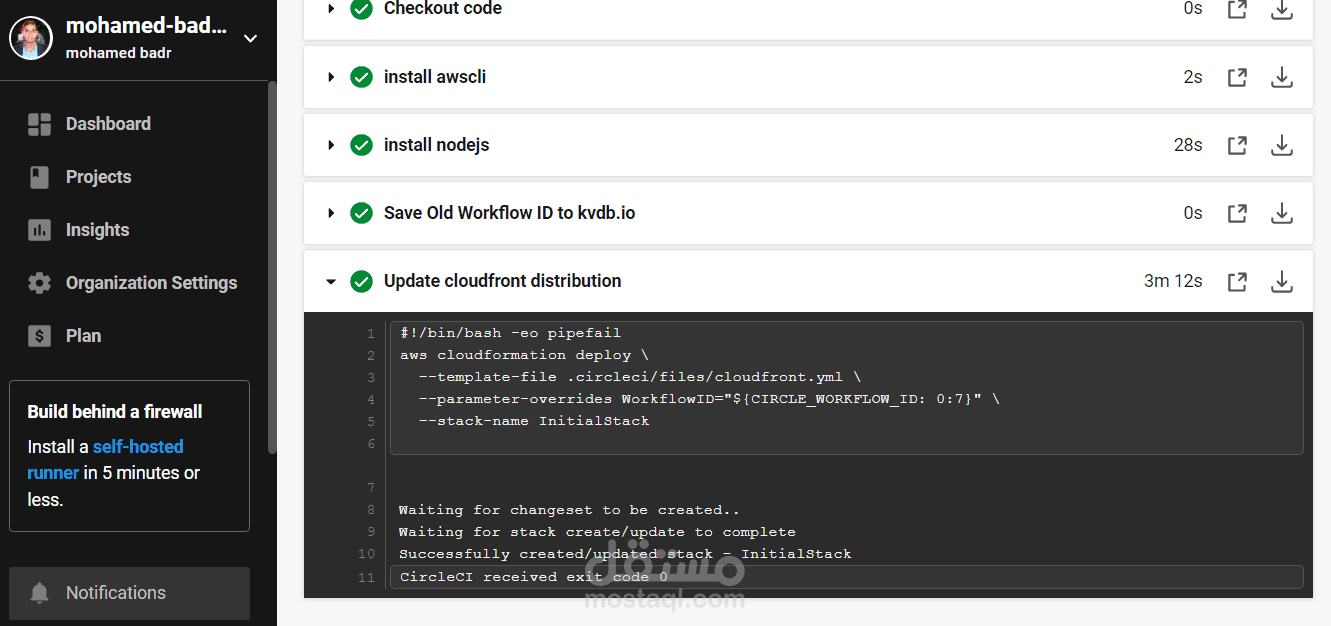Viewport: 1331px width, 626px height.
Task: Open install awscli step in new tab
Action: (1237, 77)
